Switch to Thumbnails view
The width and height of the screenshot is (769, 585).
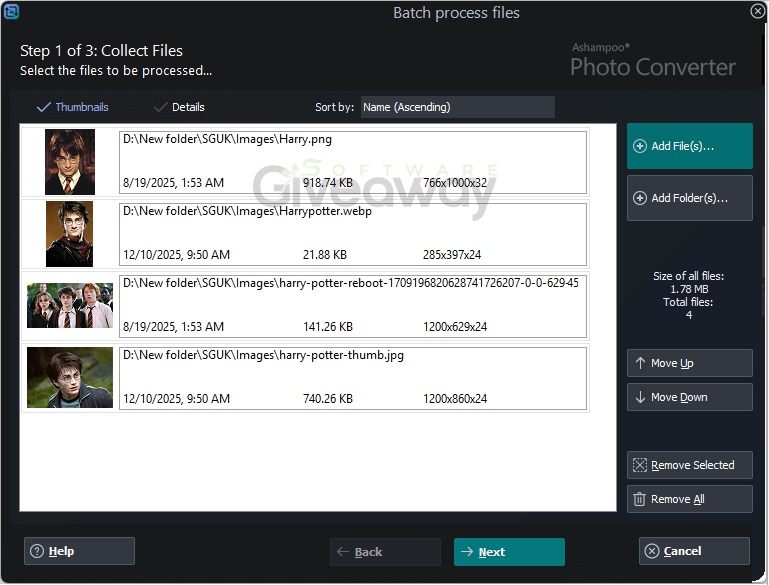point(73,107)
